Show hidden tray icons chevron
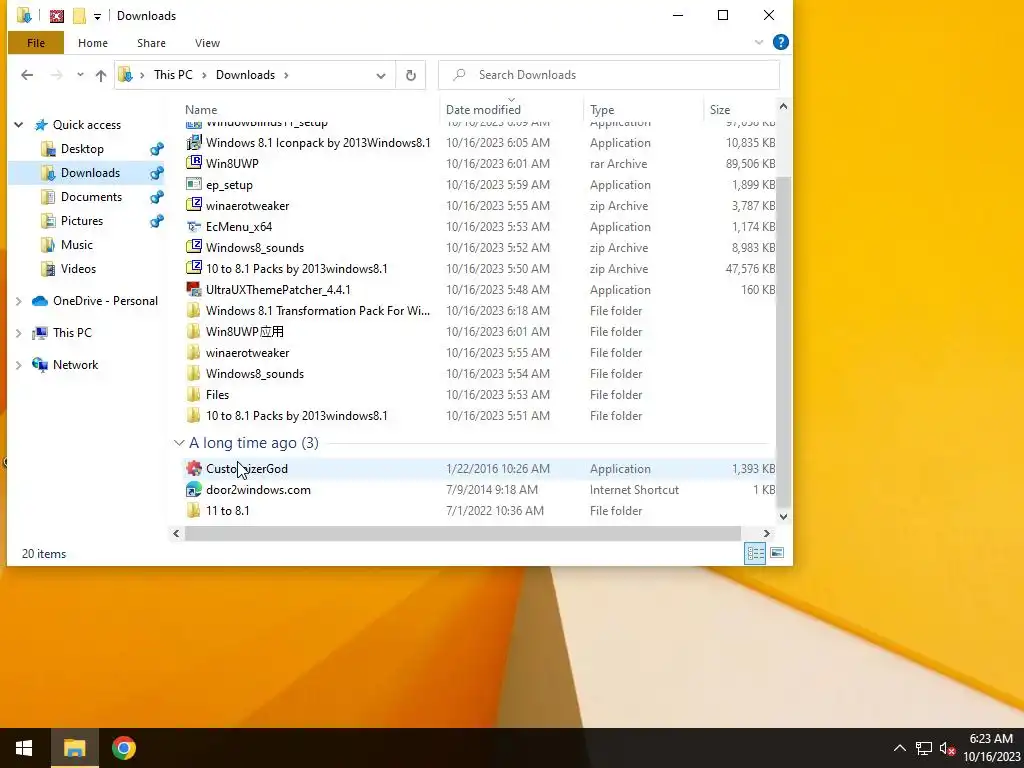 [x=899, y=748]
